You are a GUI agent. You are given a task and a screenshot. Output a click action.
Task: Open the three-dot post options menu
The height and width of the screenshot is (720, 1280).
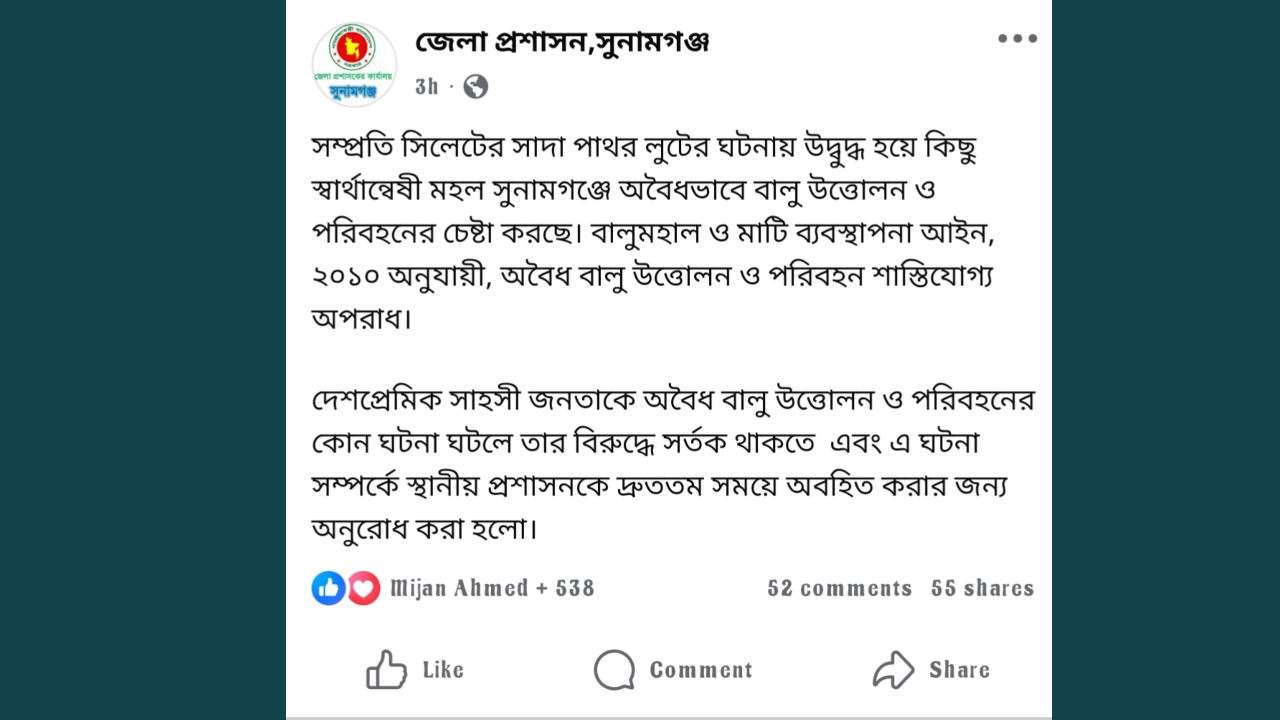point(1017,39)
